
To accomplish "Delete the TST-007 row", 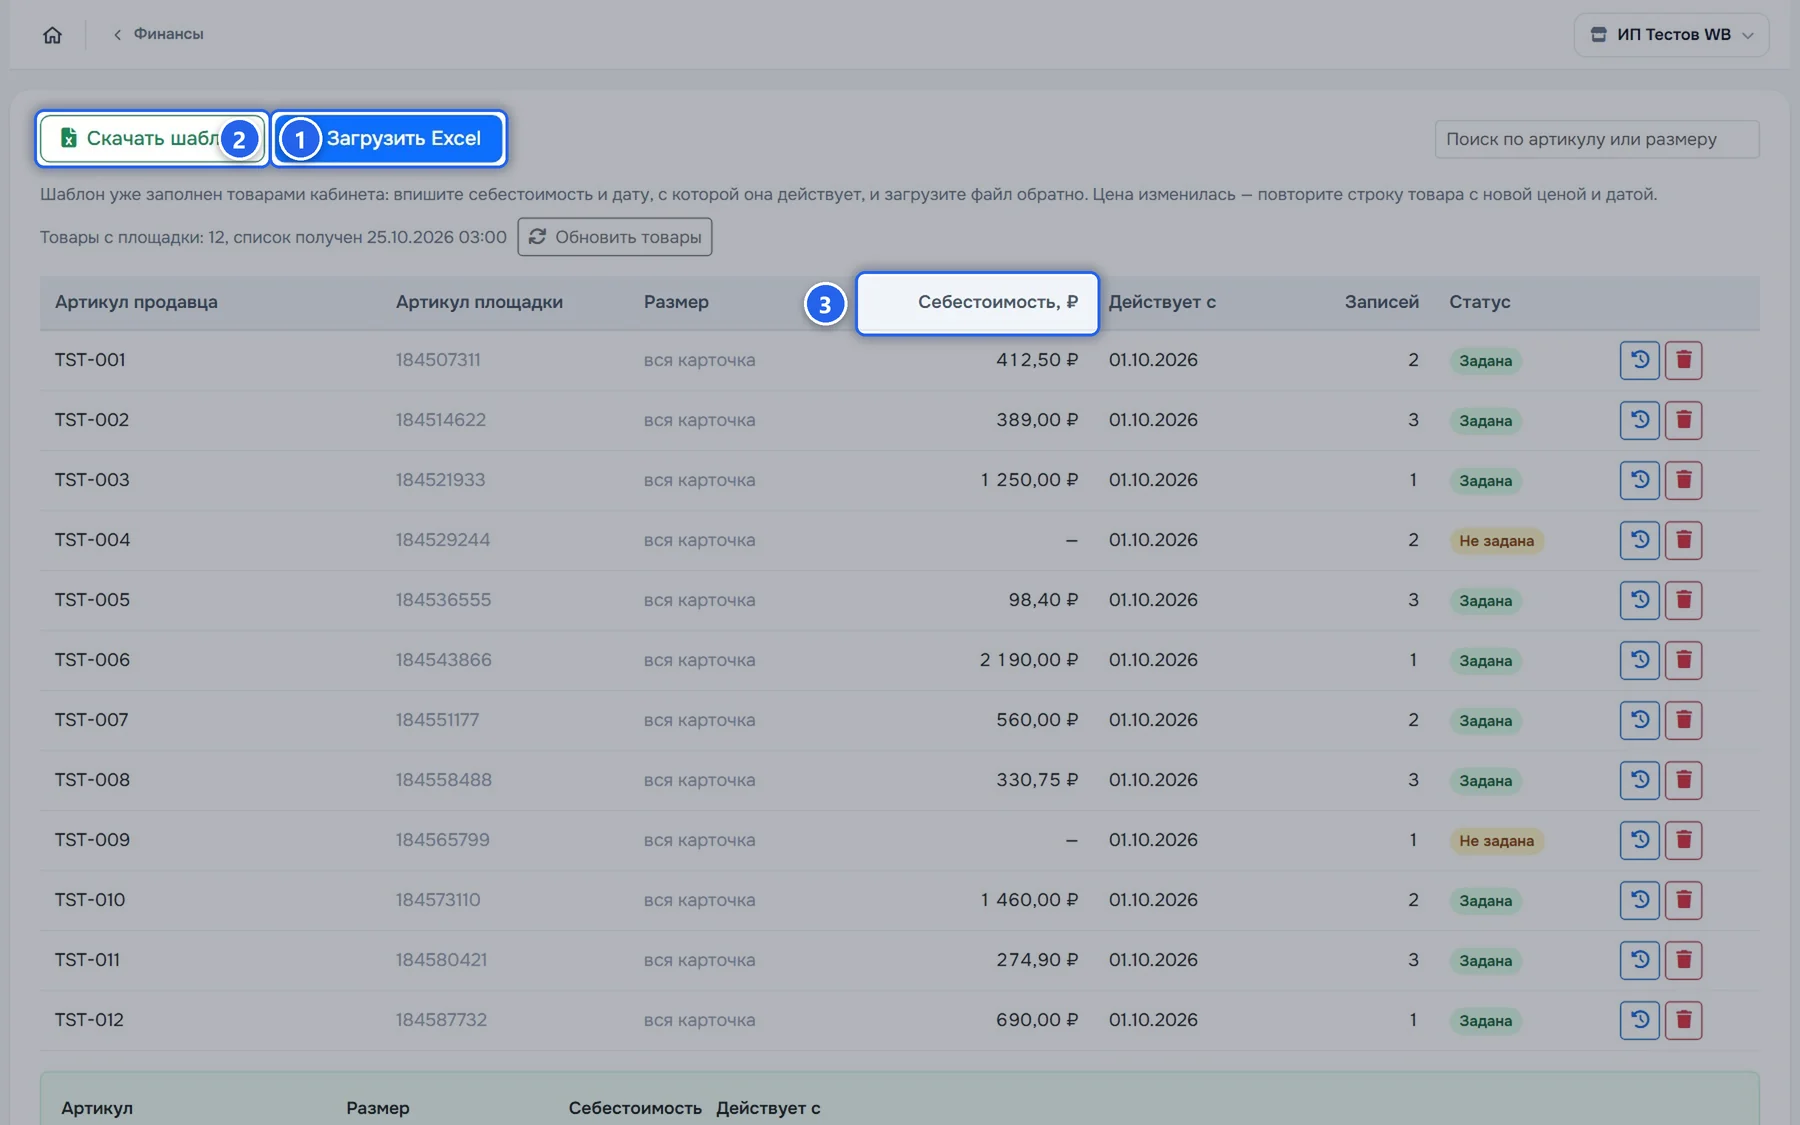I will coord(1684,720).
